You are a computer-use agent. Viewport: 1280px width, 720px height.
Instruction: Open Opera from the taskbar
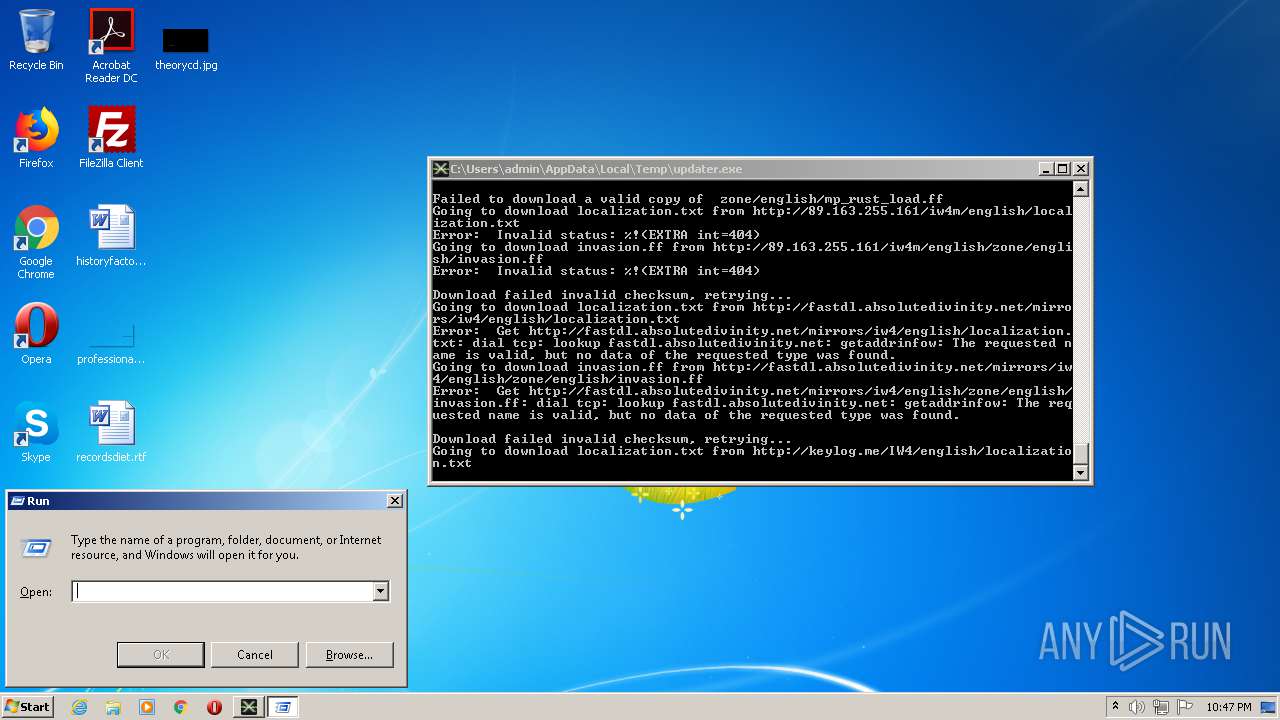pyautogui.click(x=214, y=707)
